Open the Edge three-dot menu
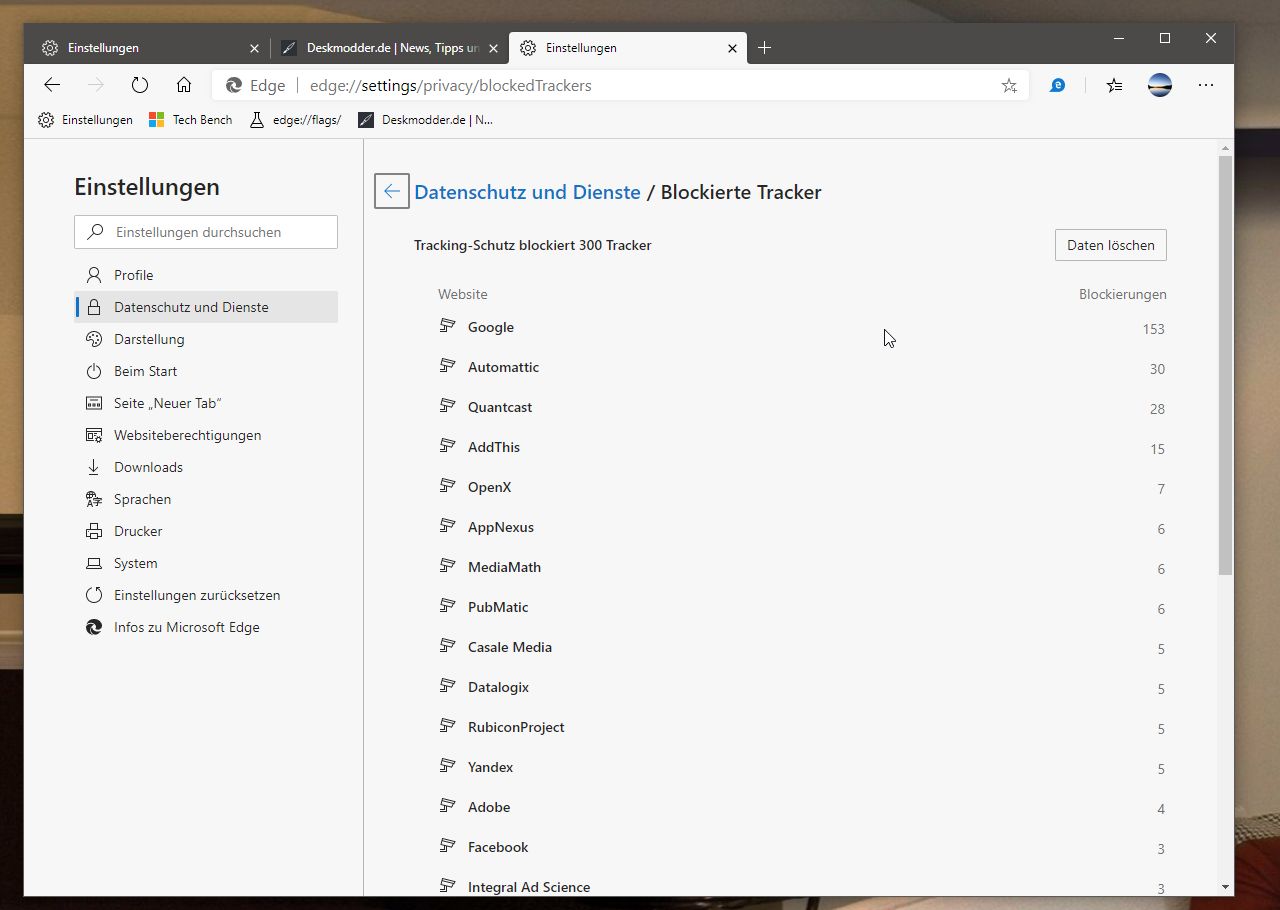 (1206, 86)
